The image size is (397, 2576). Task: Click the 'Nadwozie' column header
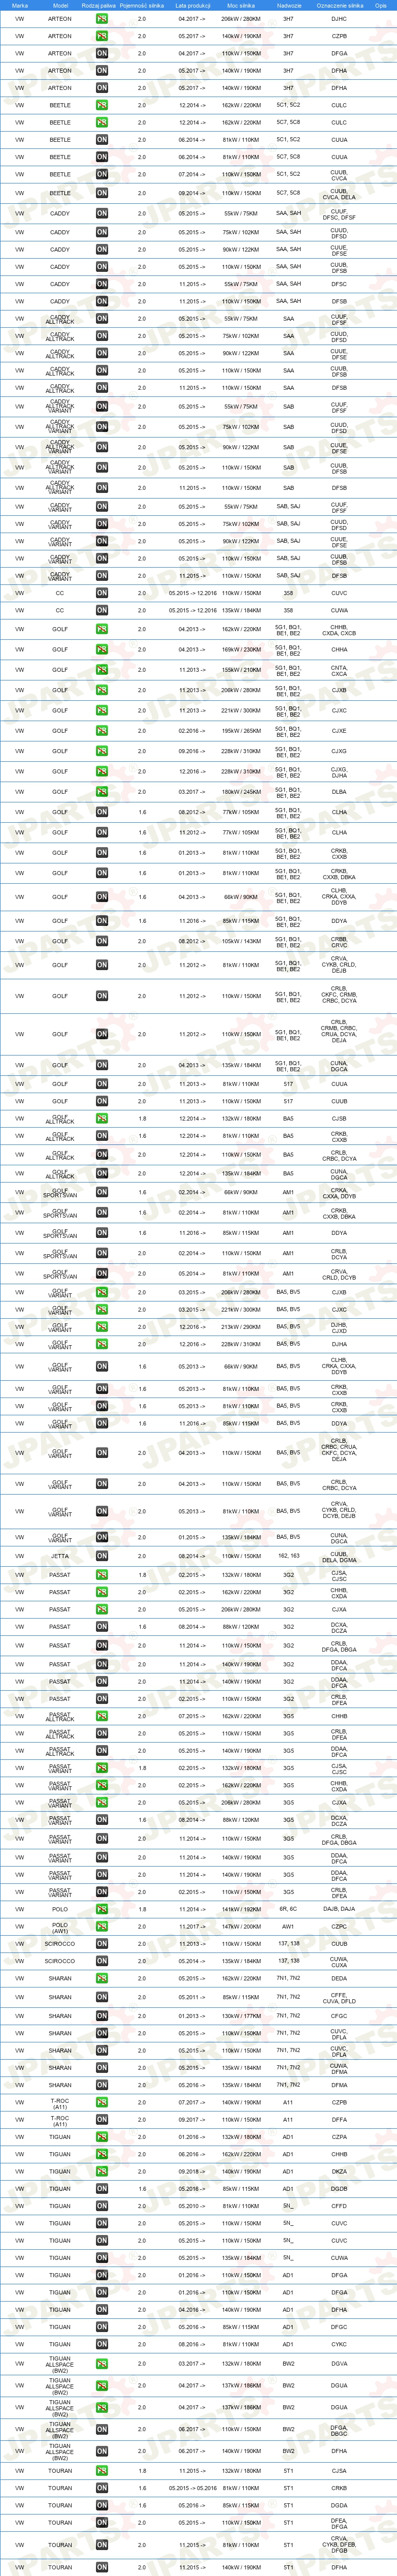(x=289, y=5)
